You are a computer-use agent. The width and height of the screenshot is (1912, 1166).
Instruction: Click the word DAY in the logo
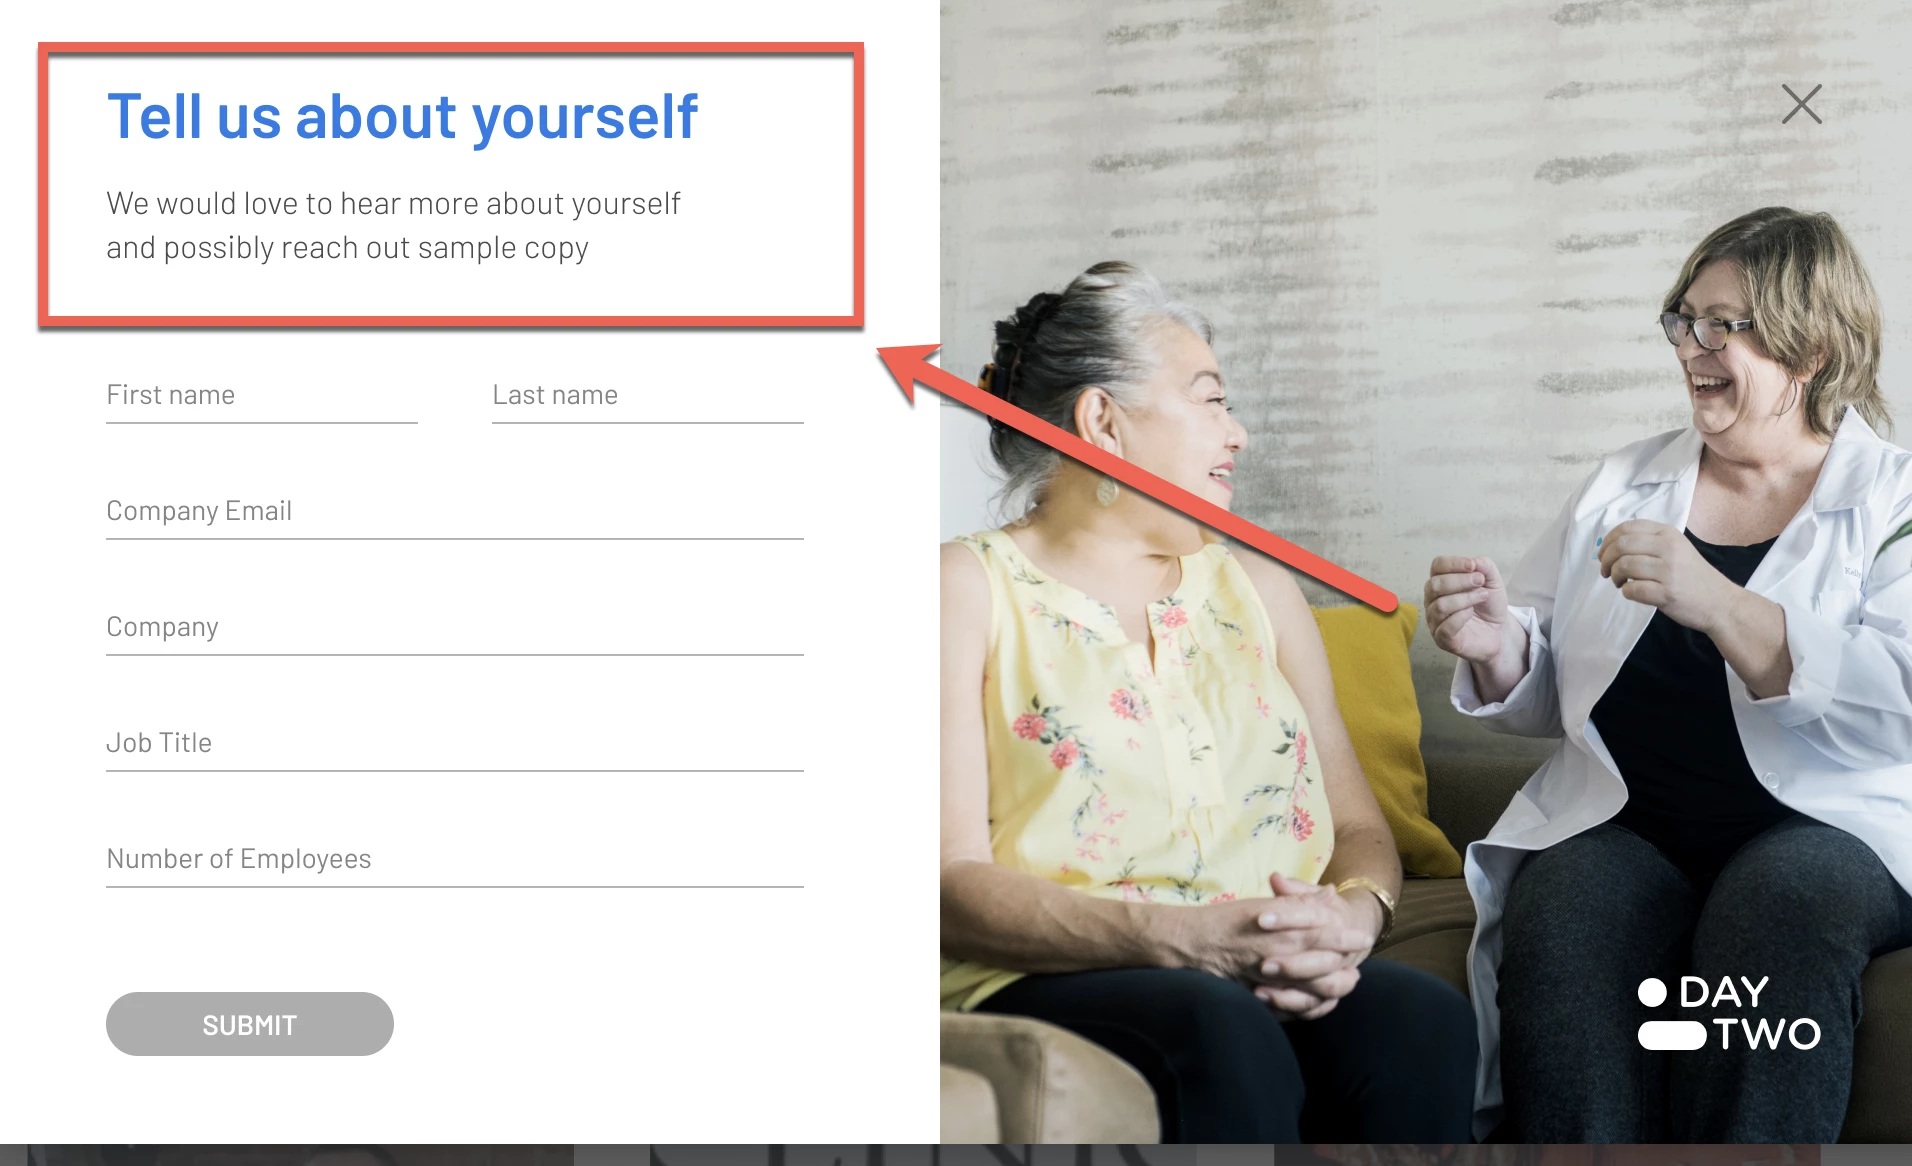click(1724, 992)
